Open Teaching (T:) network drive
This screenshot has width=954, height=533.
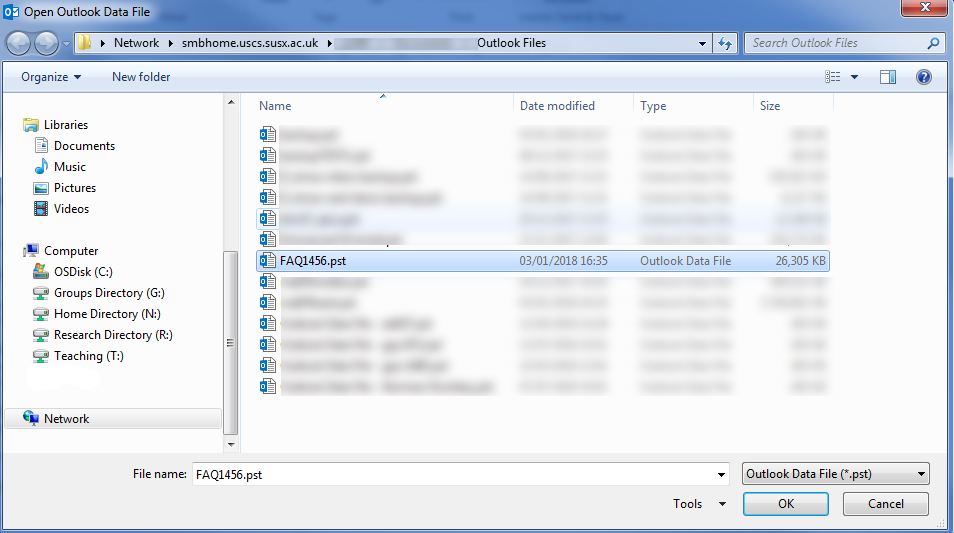[89, 356]
